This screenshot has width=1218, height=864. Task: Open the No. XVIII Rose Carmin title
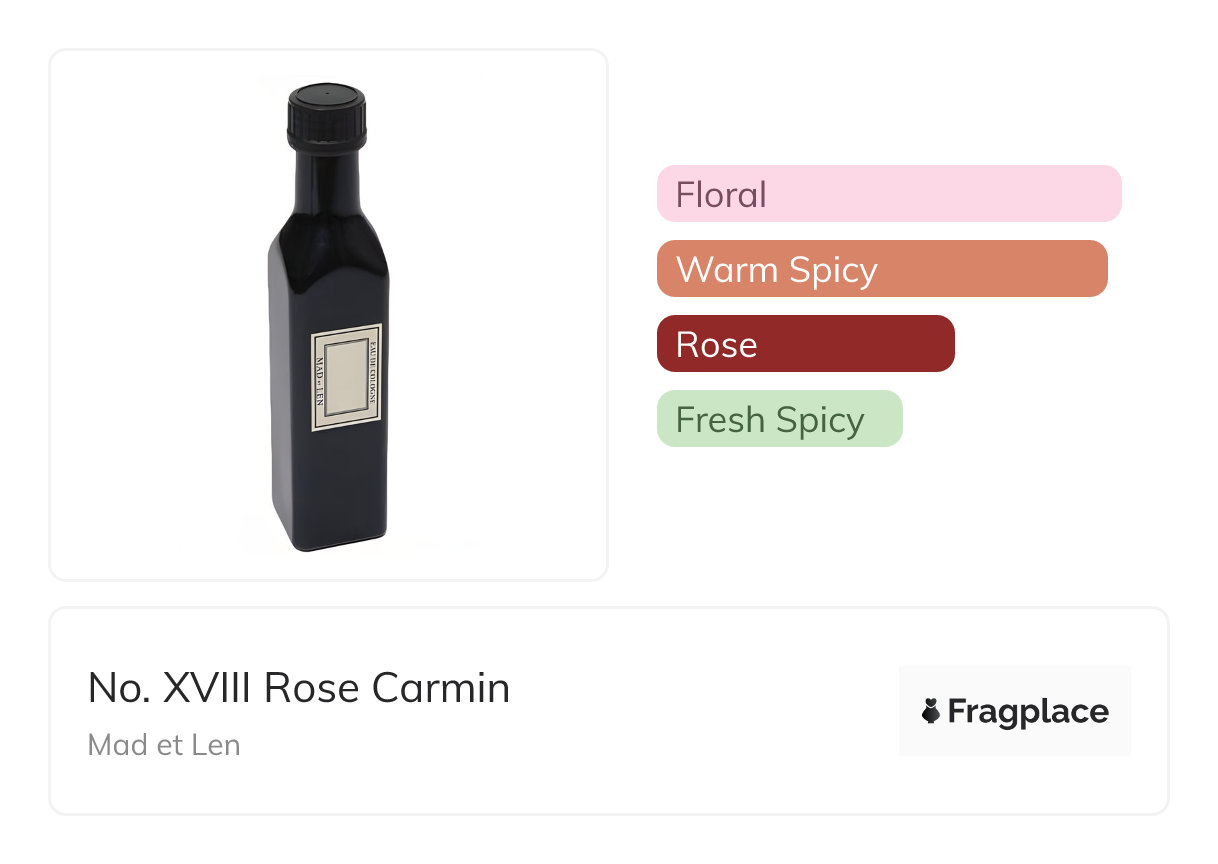coord(299,688)
